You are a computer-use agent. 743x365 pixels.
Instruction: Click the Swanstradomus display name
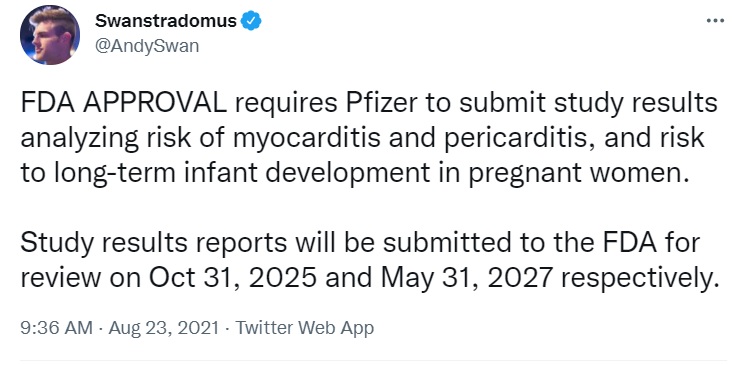coord(166,21)
